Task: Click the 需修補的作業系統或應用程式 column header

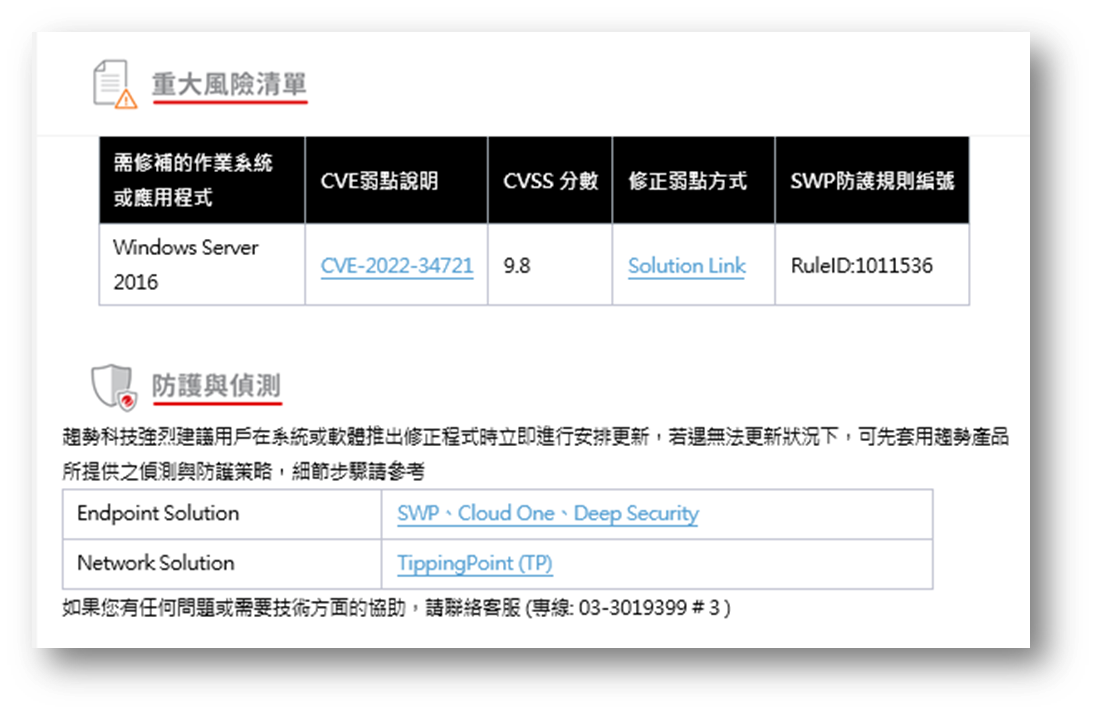Action: tap(193, 180)
